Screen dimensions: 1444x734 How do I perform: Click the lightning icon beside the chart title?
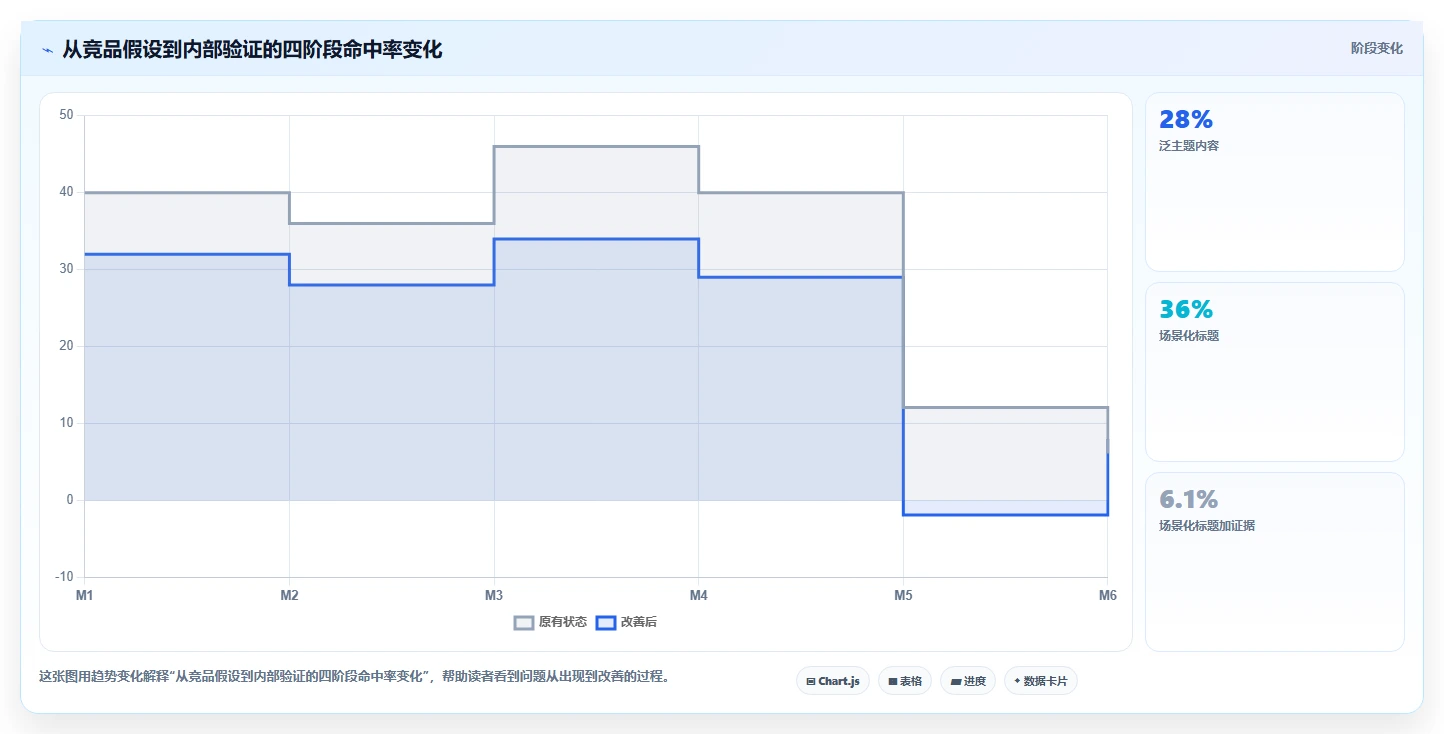pos(48,50)
